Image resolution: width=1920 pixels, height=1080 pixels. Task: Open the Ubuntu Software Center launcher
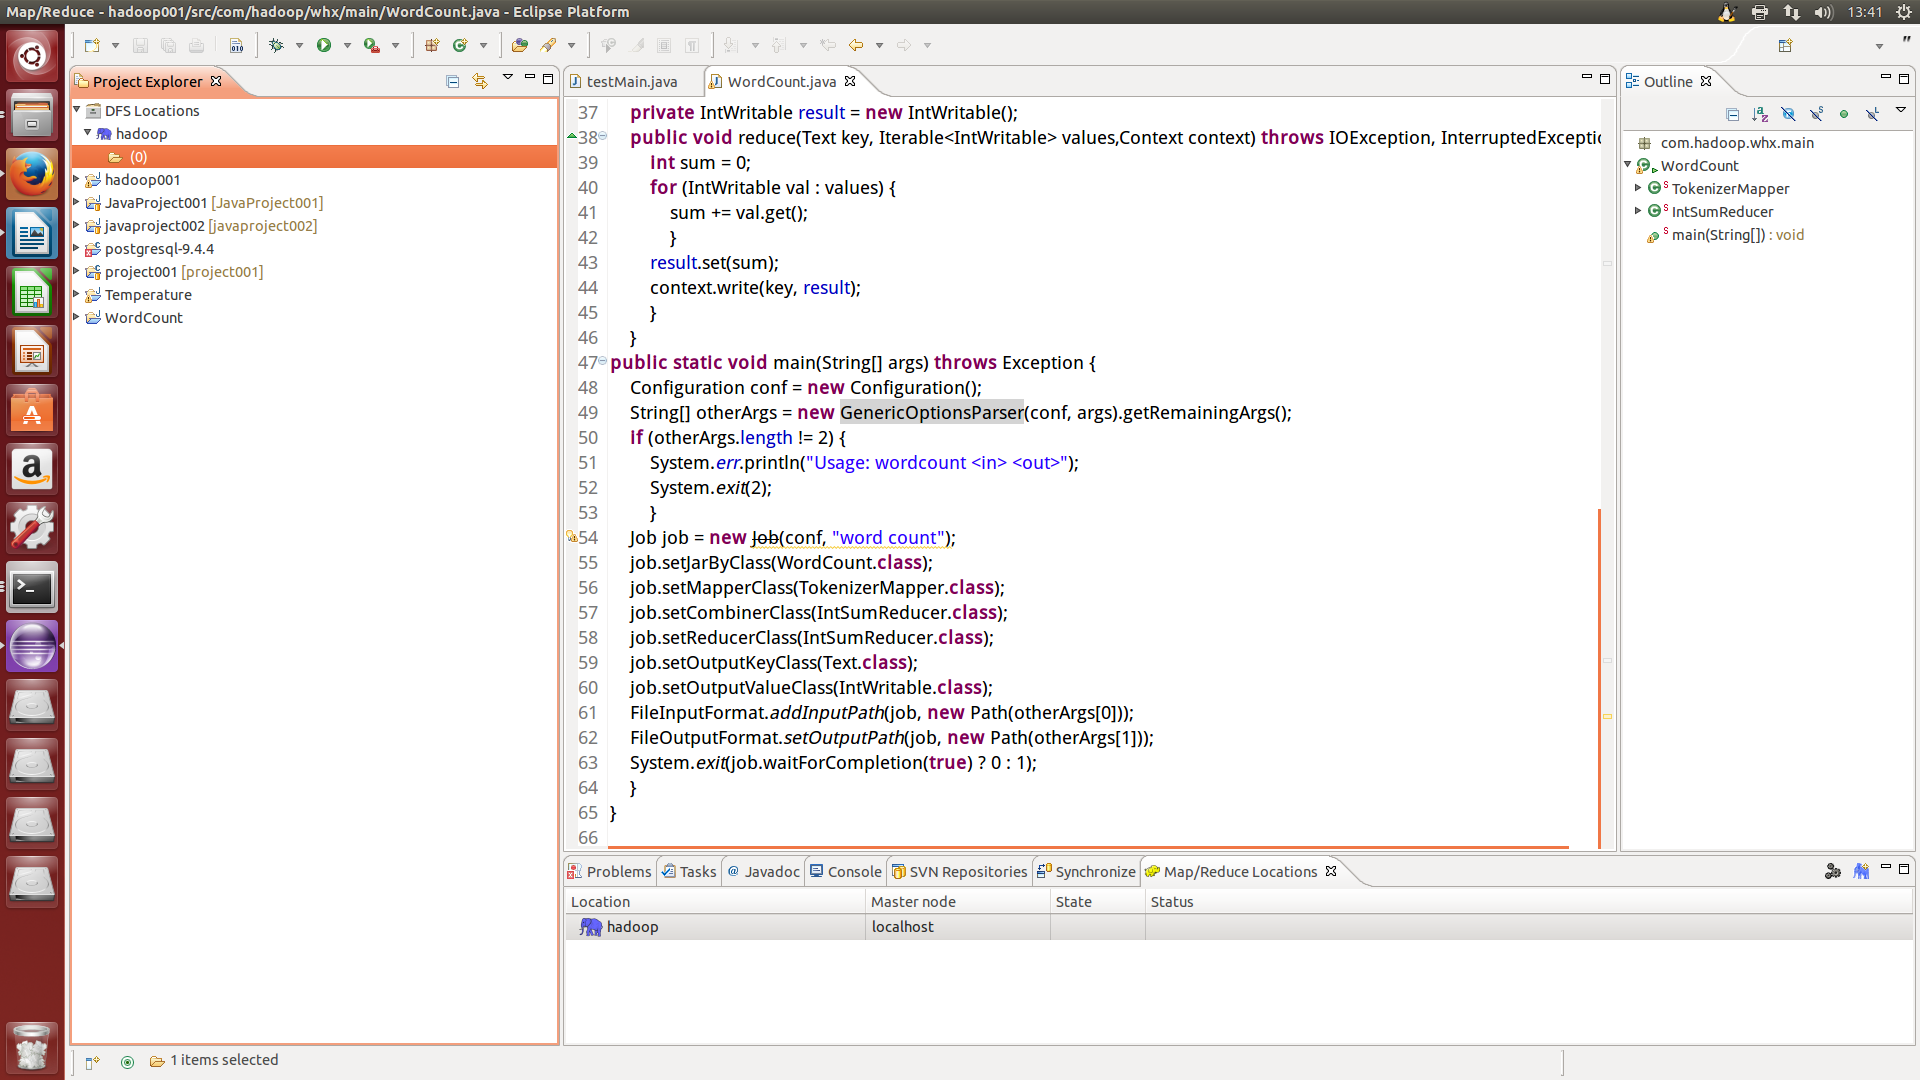click(x=32, y=411)
